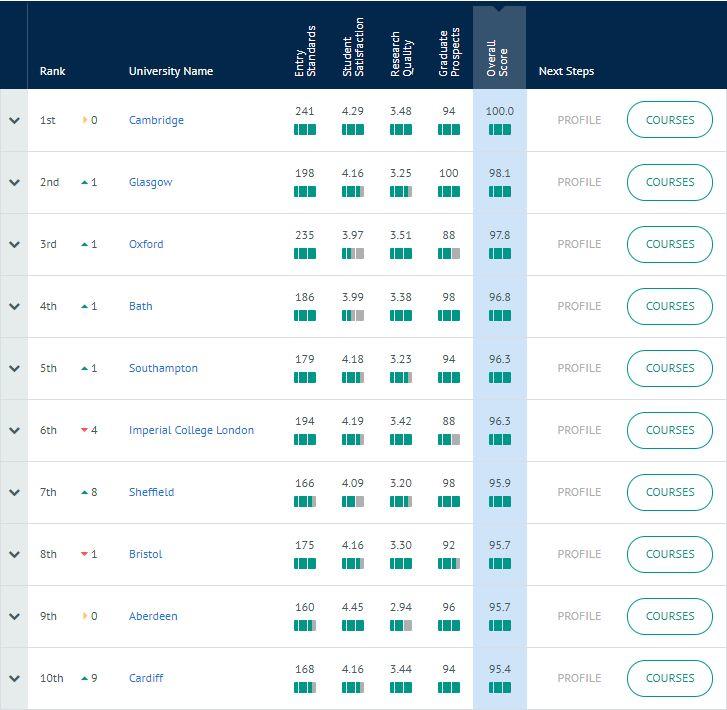Viewport: 727px width, 710px height.
Task: Click Graduate Prospects bar for Oxford
Action: [449, 254]
